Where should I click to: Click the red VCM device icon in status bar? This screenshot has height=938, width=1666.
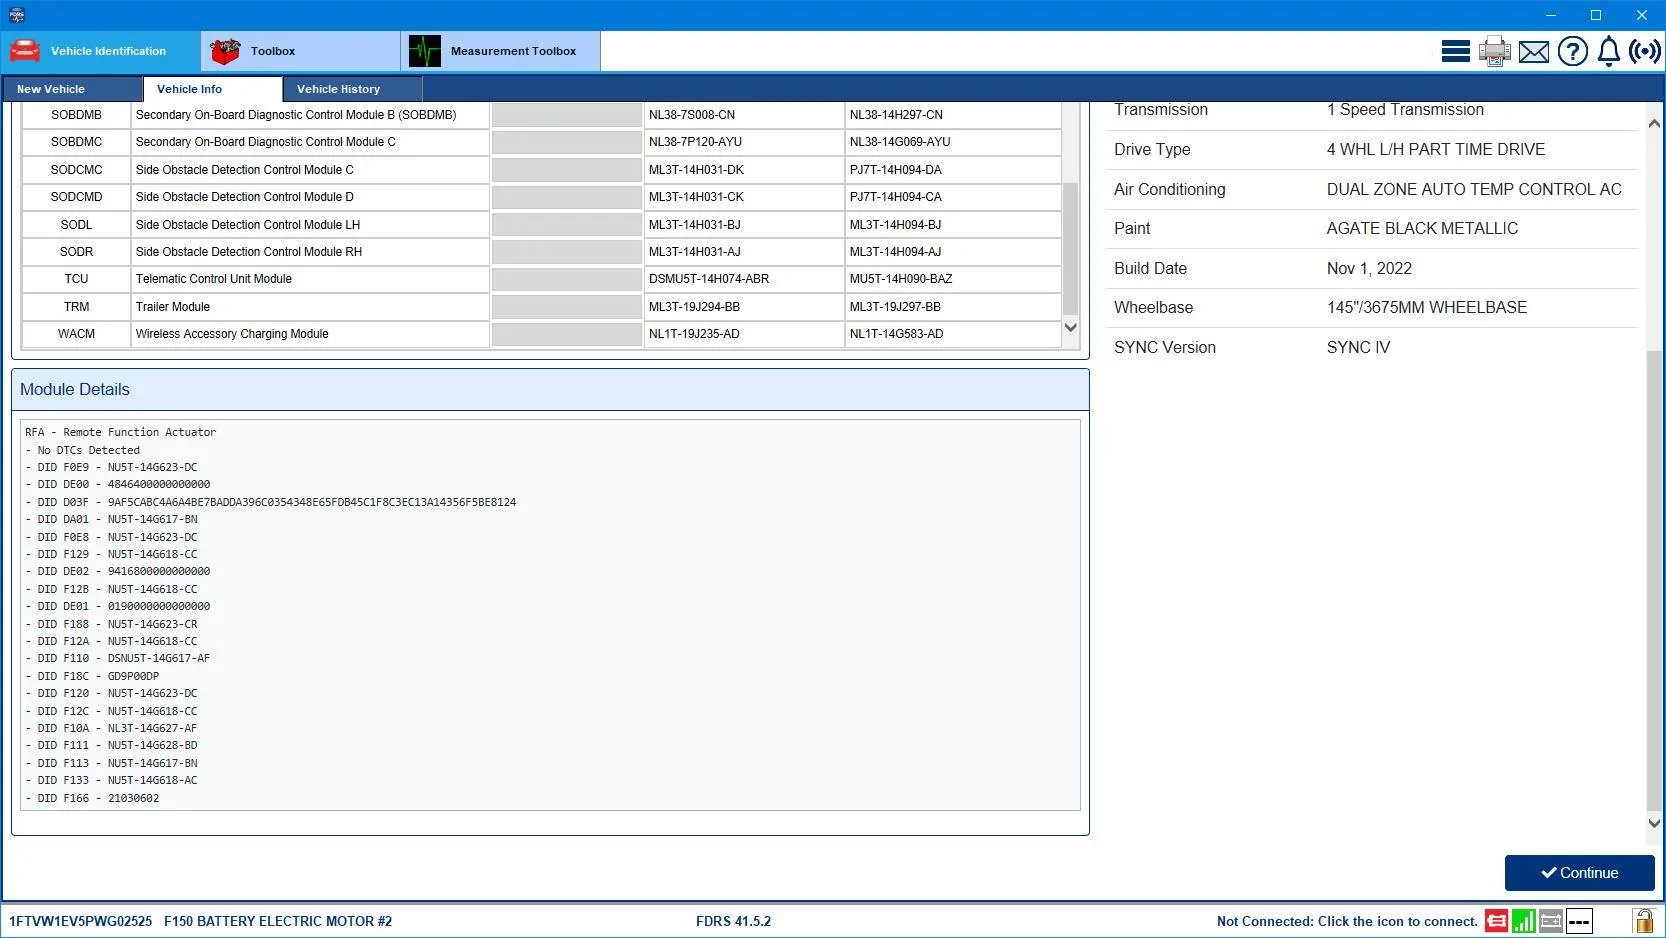coord(1495,921)
